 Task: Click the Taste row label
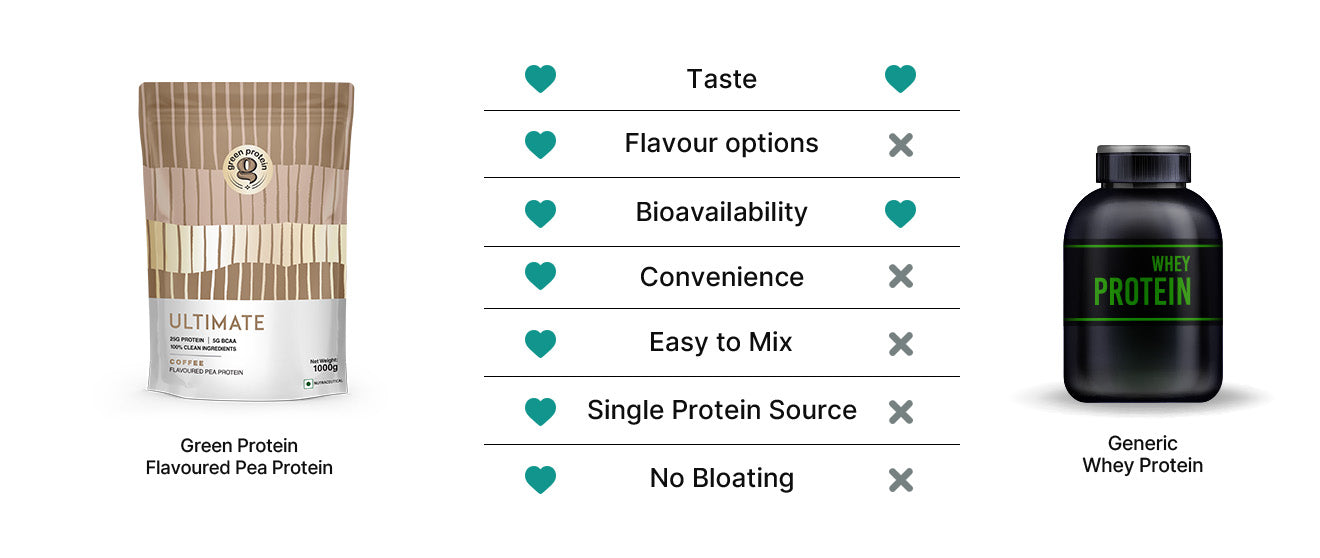pos(721,79)
